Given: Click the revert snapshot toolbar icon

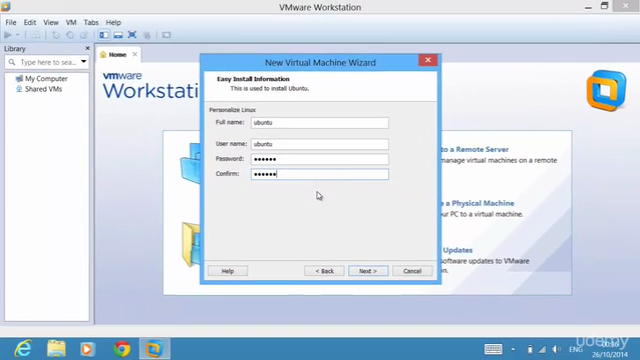Looking at the screenshot, I should [70, 35].
